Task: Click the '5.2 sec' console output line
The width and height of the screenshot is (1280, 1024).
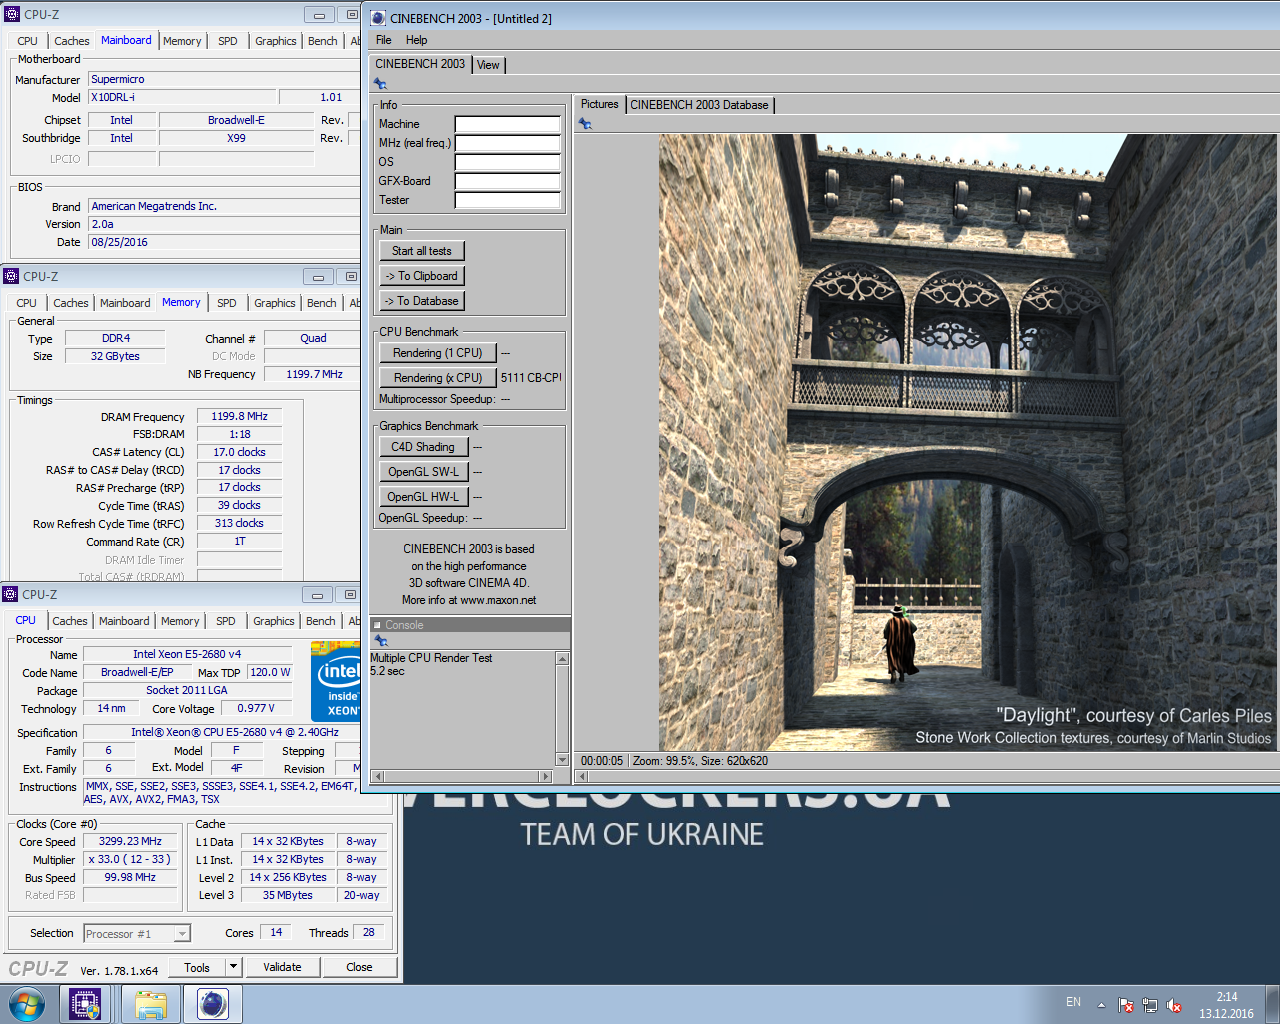Action: point(388,671)
